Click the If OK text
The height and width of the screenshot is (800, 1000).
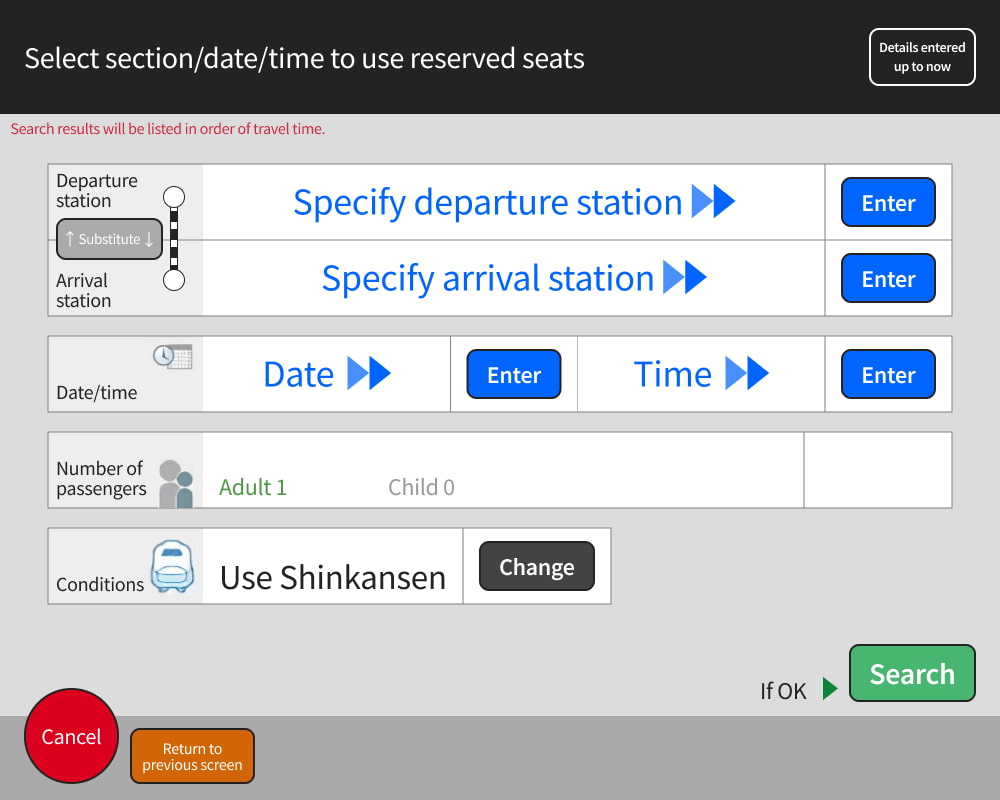(783, 691)
